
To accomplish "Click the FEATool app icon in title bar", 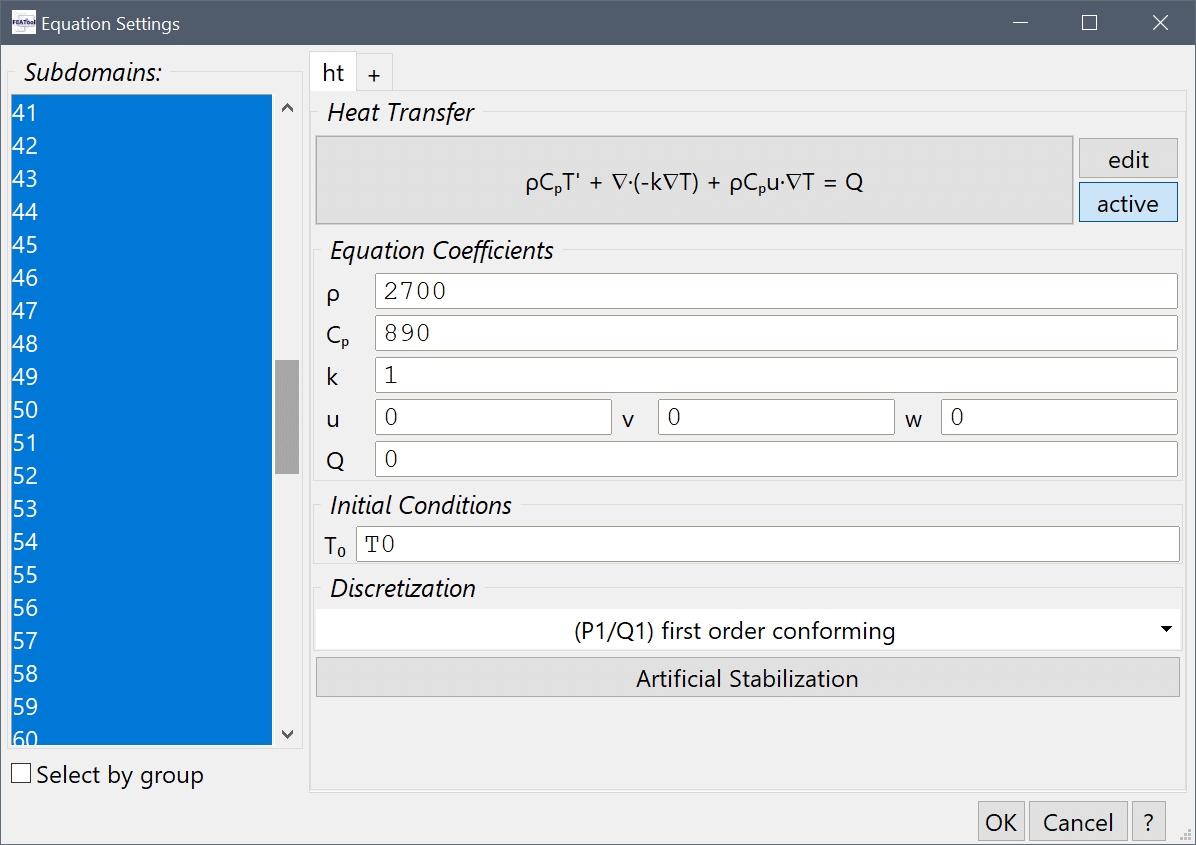I will (x=22, y=23).
